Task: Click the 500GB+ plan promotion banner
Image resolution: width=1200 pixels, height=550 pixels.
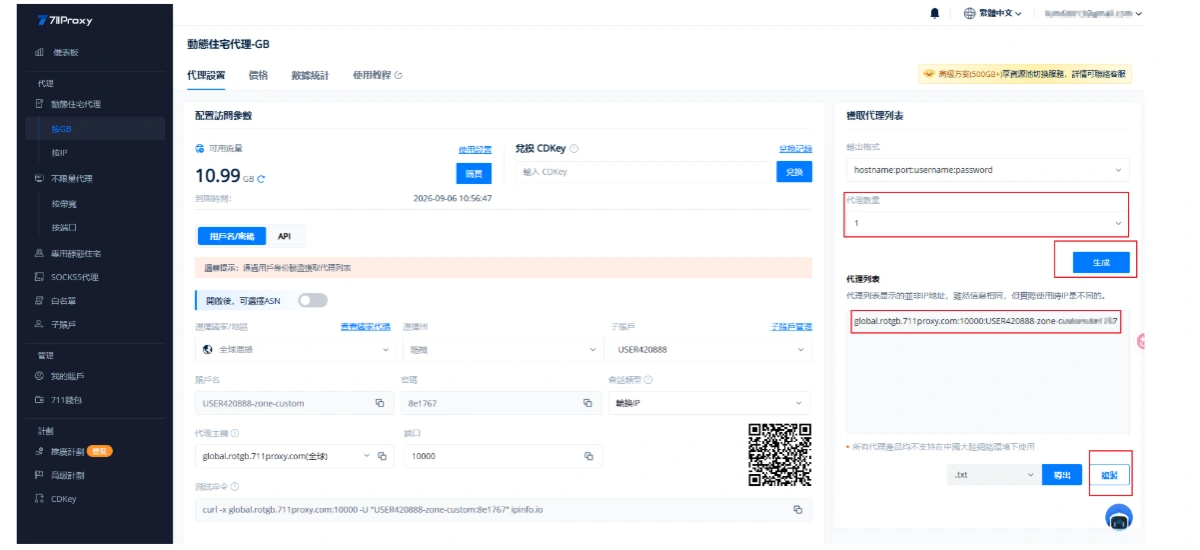Action: tap(1025, 74)
